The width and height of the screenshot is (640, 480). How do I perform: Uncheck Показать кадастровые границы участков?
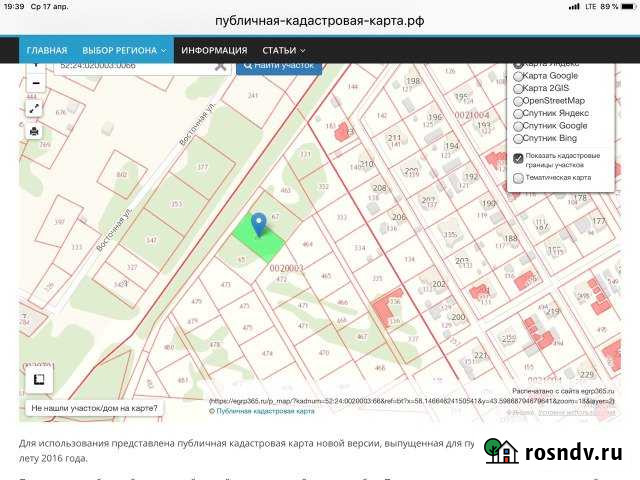pos(518,158)
